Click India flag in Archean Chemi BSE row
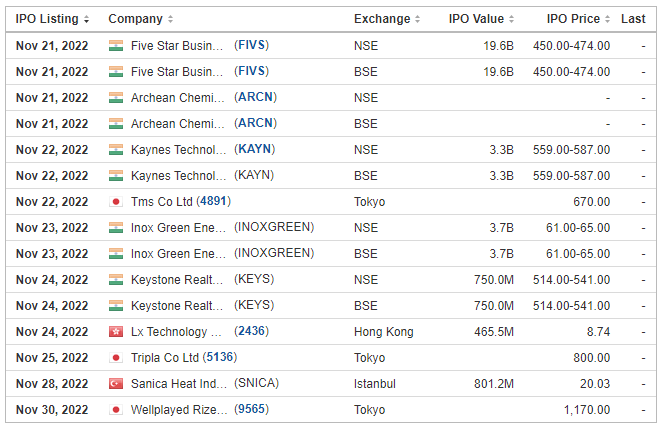The height and width of the screenshot is (426, 662). tap(116, 124)
